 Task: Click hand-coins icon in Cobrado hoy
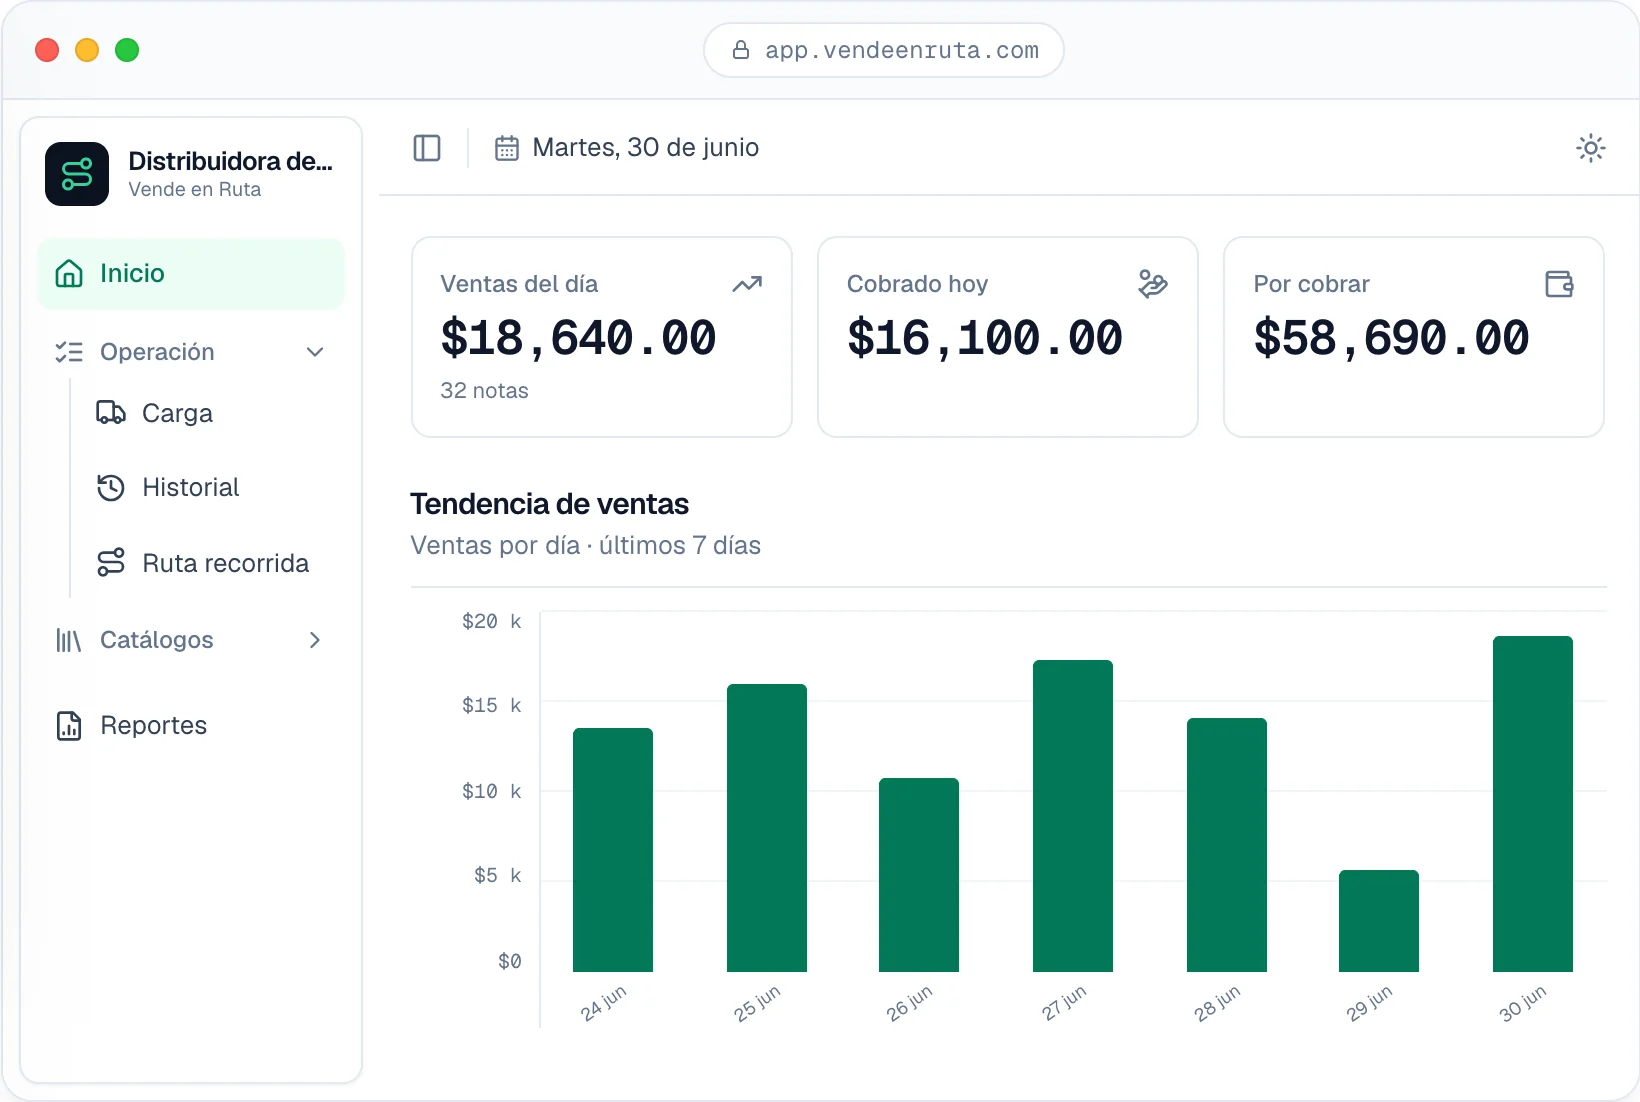click(x=1153, y=284)
